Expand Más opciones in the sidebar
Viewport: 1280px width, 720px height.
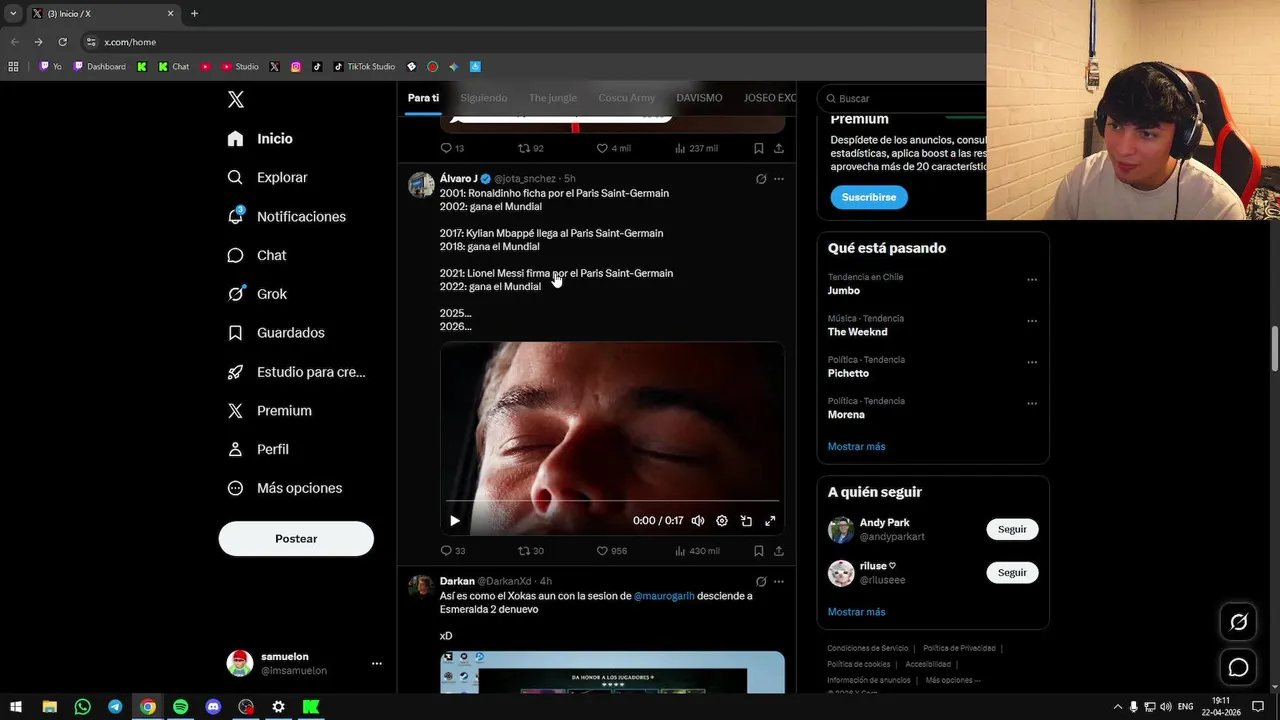point(285,488)
